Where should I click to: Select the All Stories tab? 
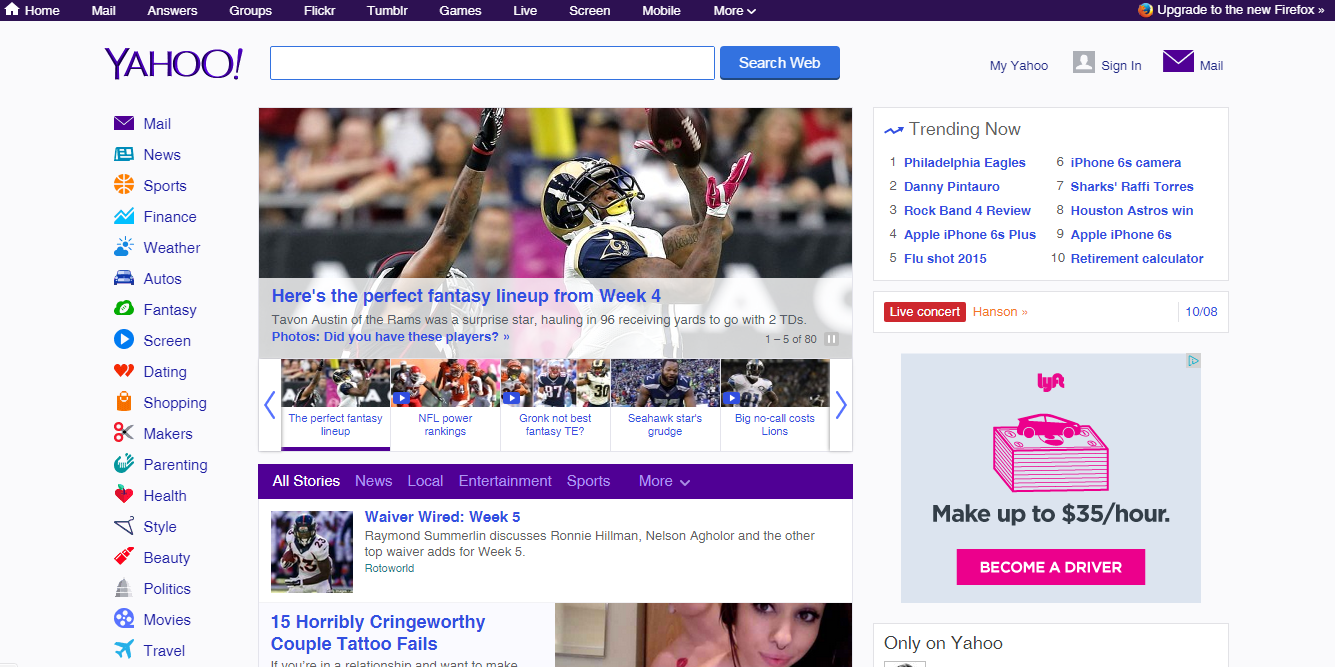(x=306, y=481)
